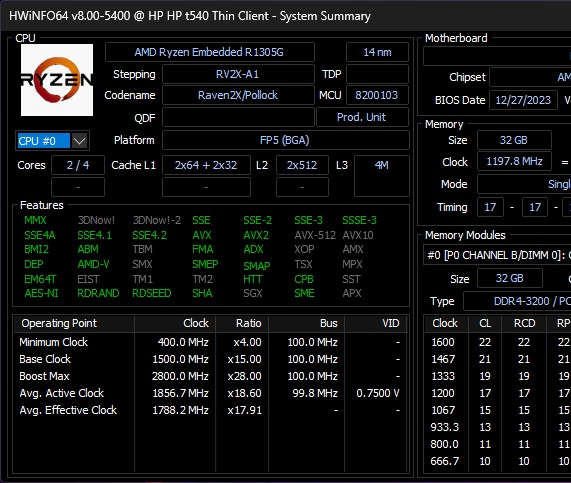The width and height of the screenshot is (571, 483).
Task: Click the SMAP feature label
Action: (x=257, y=266)
